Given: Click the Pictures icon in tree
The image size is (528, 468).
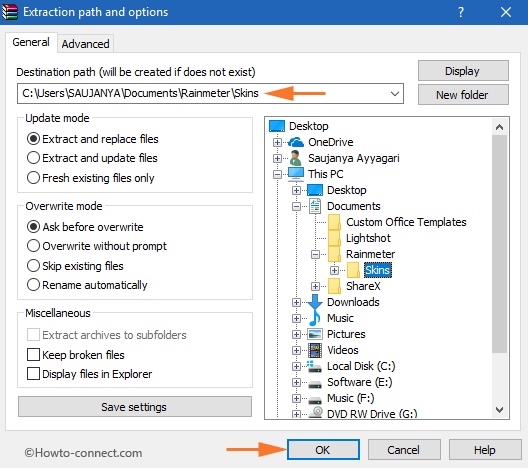Looking at the screenshot, I should click(315, 334).
